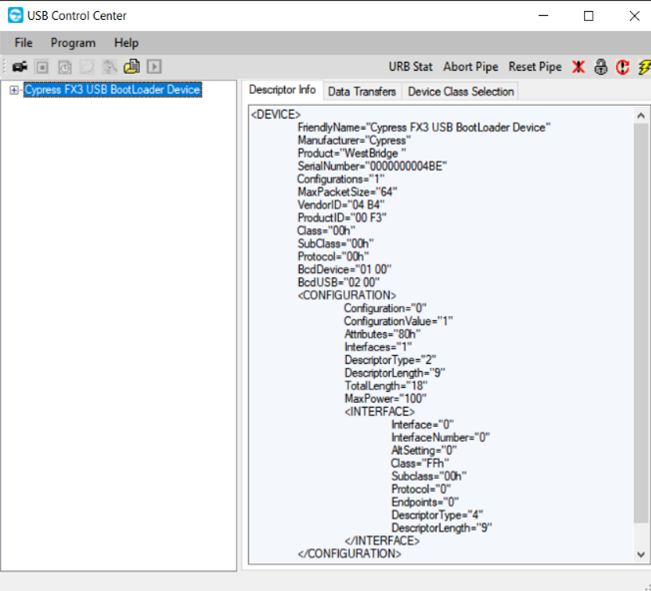Click the play arrow toolbar icon
This screenshot has height=591, width=651.
click(154, 67)
